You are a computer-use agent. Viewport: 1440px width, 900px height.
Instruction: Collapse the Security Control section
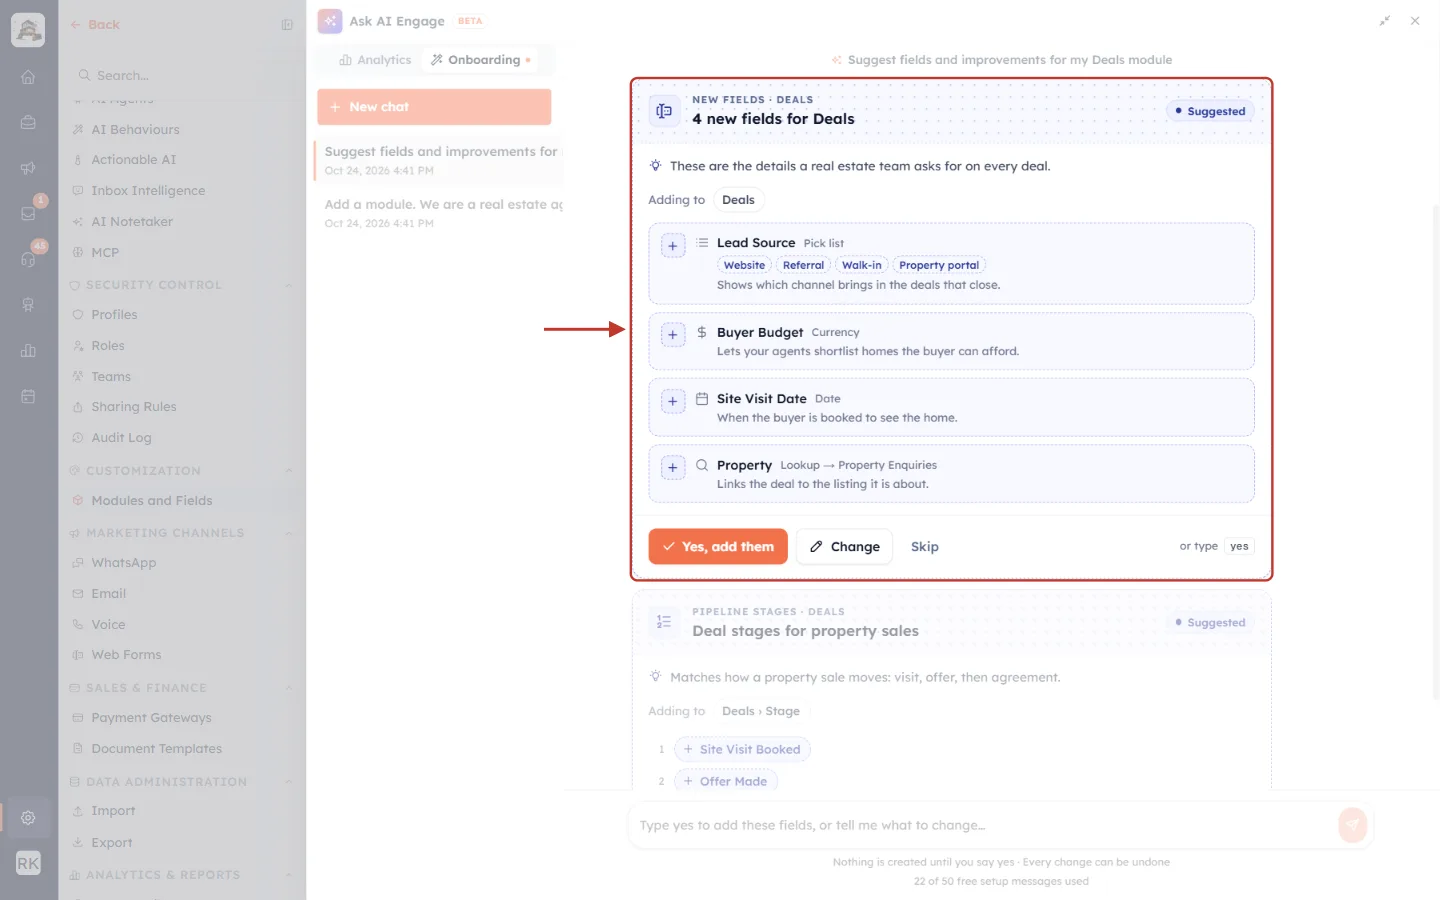coord(288,285)
